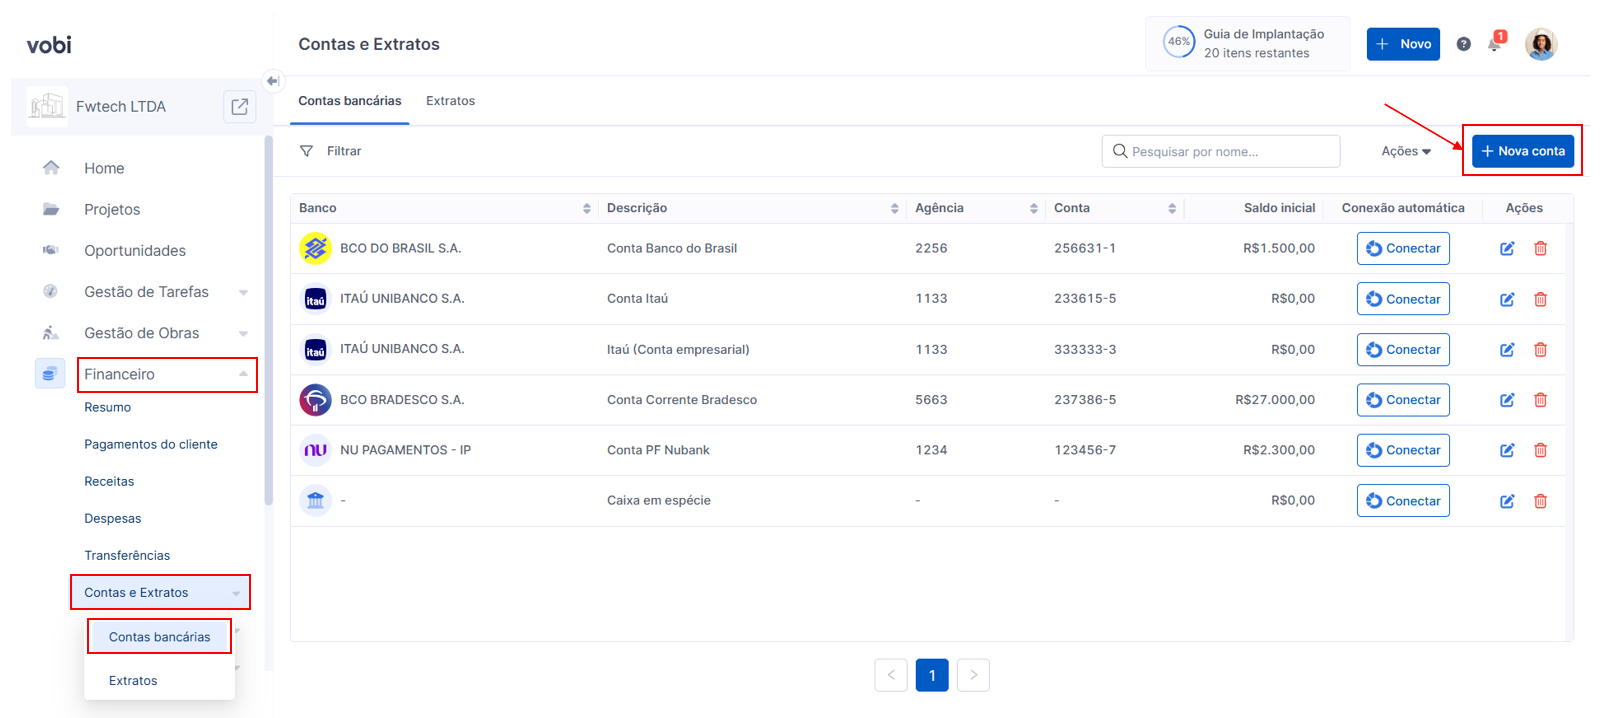Edit the Caixa em espécie row
1600x718 pixels.
point(1507,501)
